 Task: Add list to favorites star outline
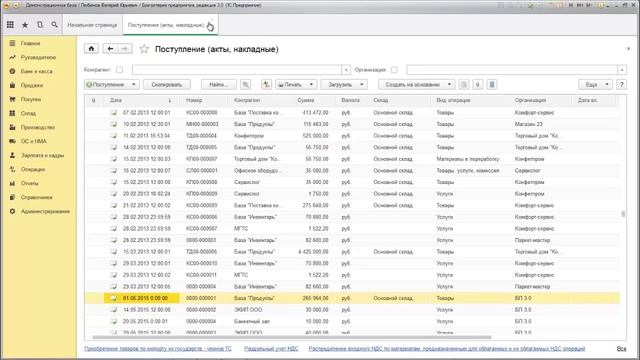[x=144, y=49]
